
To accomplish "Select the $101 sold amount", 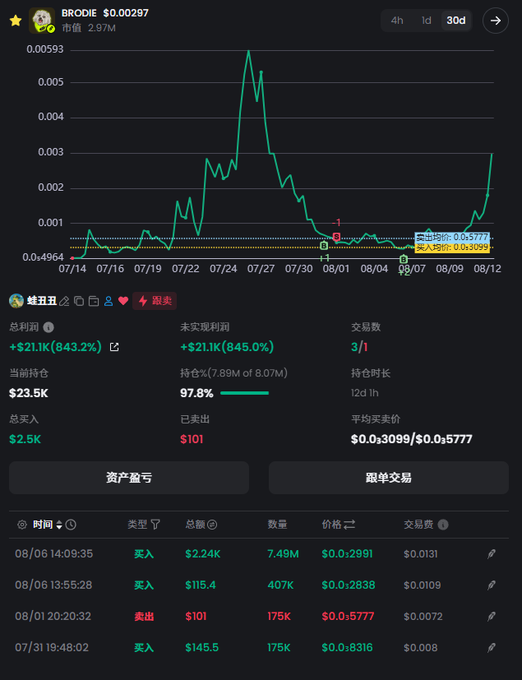I will point(191,439).
